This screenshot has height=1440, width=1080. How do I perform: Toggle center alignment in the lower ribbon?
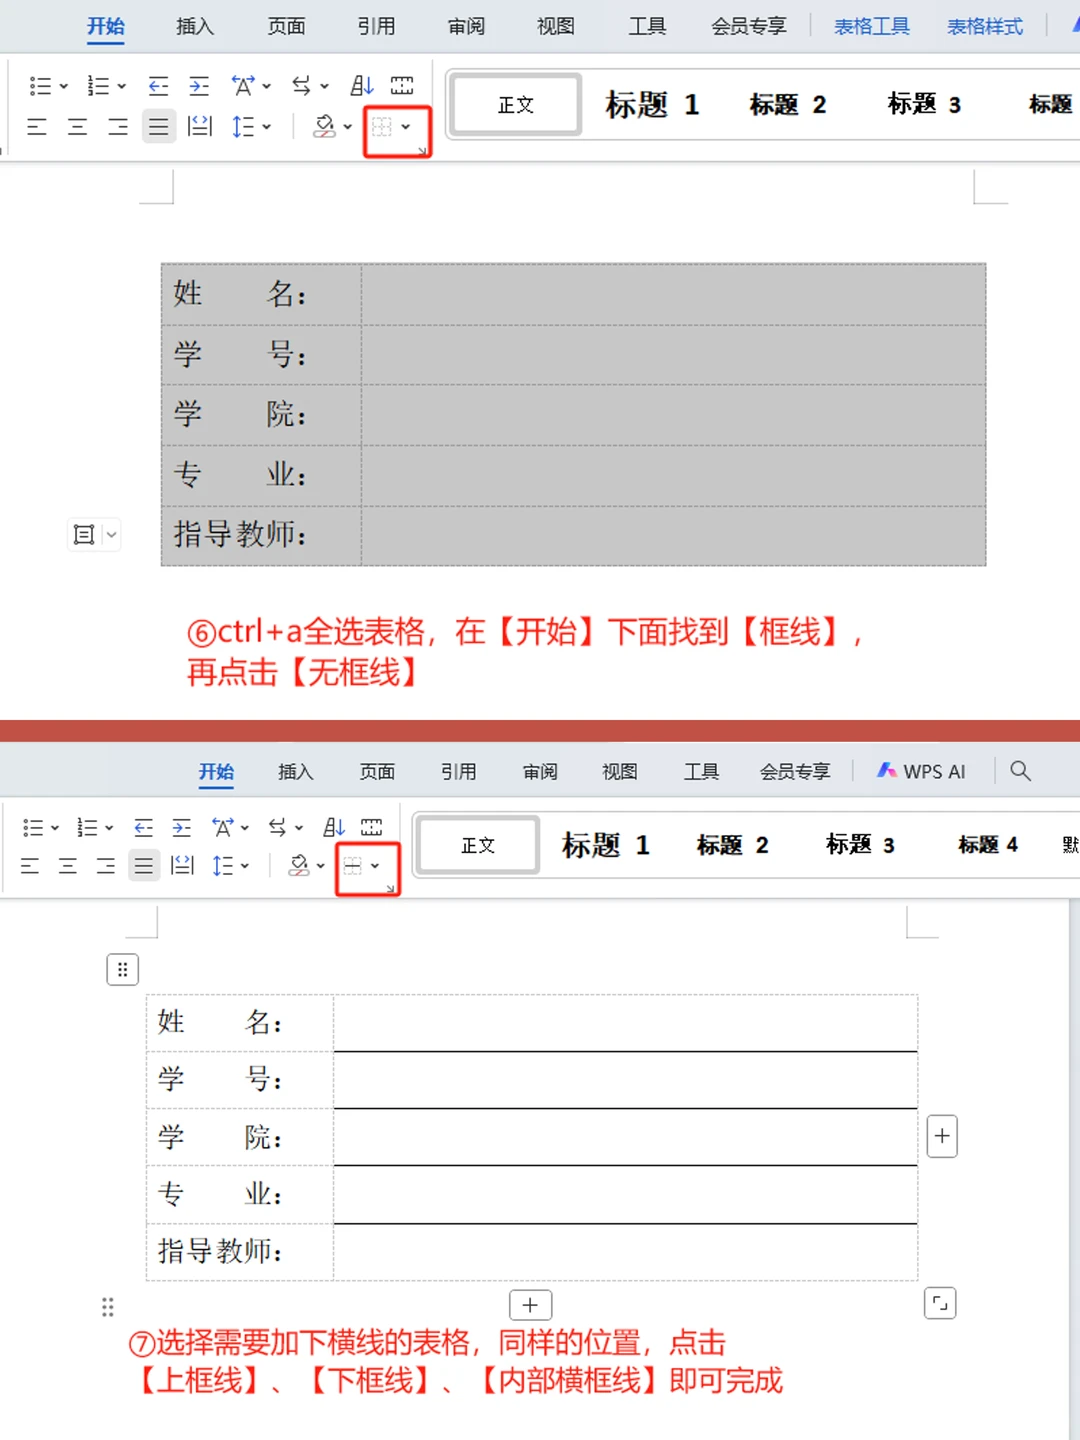point(68,866)
